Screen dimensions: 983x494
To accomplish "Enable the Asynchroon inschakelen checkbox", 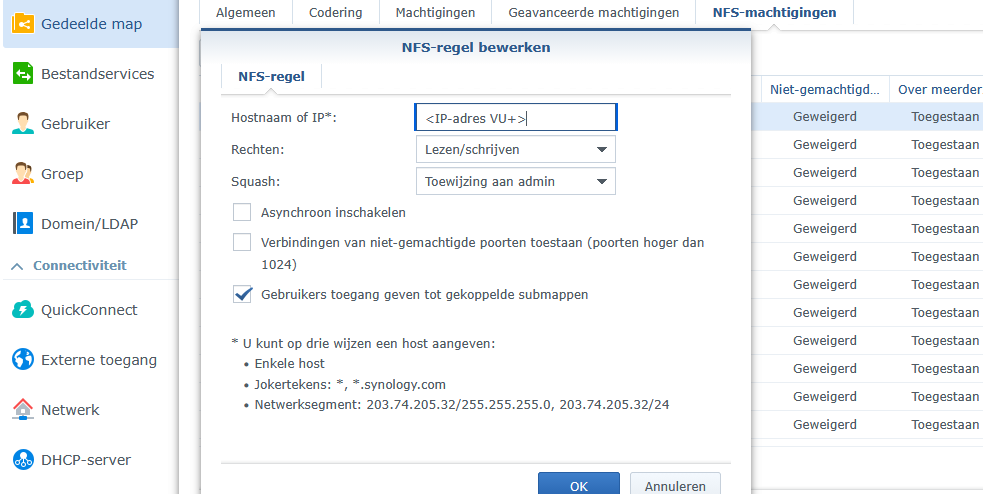I will 242,213.
